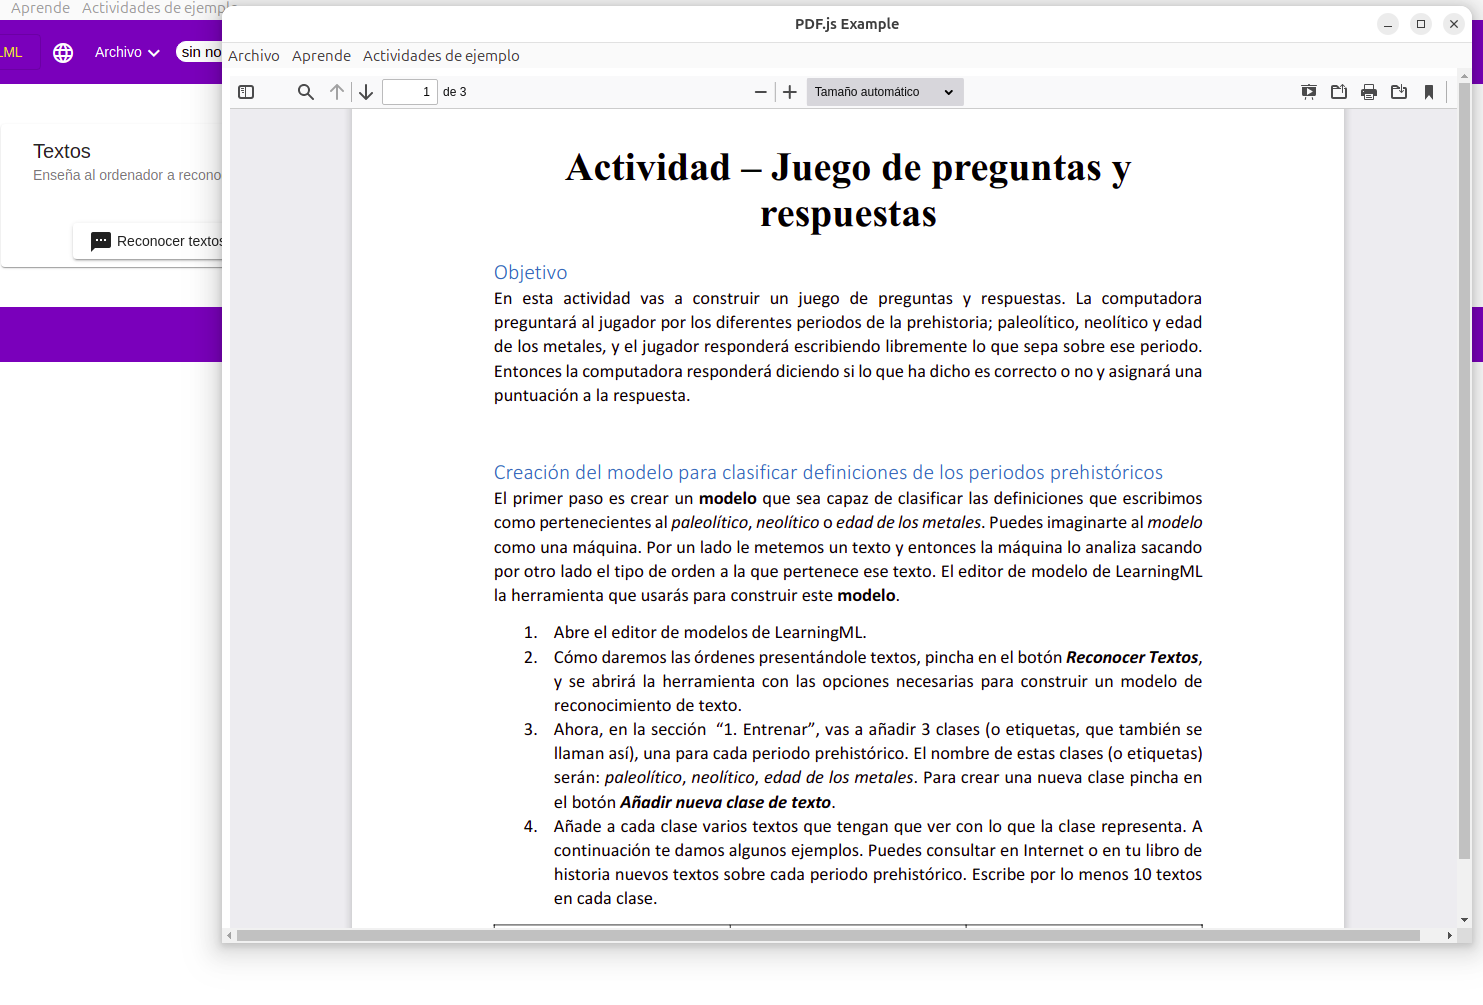1483x1005 pixels.
Task: Toggle the PDF viewer sidebar
Action: (x=246, y=92)
